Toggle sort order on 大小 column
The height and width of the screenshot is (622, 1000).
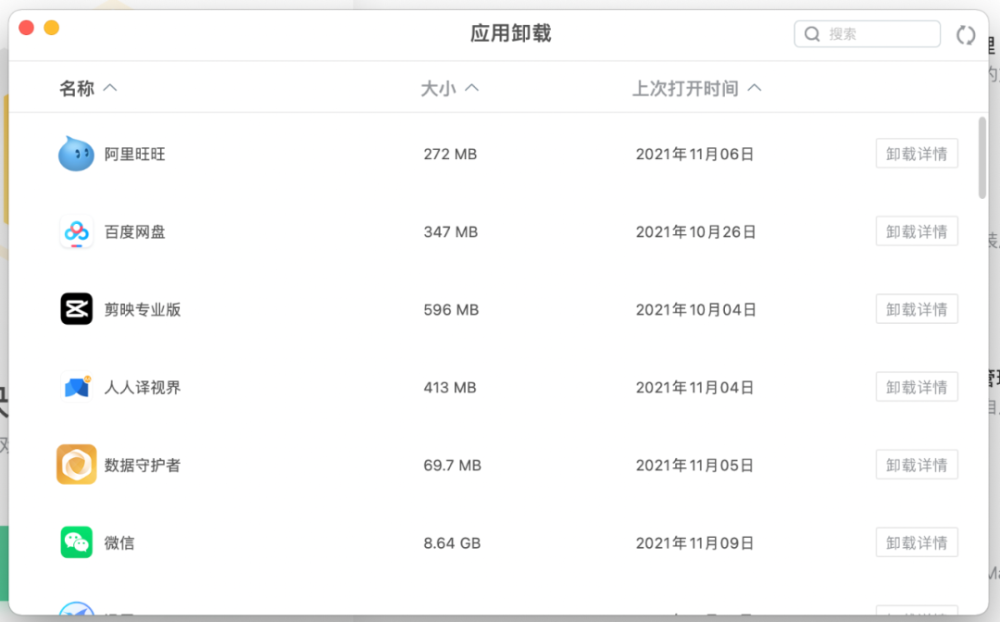click(472, 88)
